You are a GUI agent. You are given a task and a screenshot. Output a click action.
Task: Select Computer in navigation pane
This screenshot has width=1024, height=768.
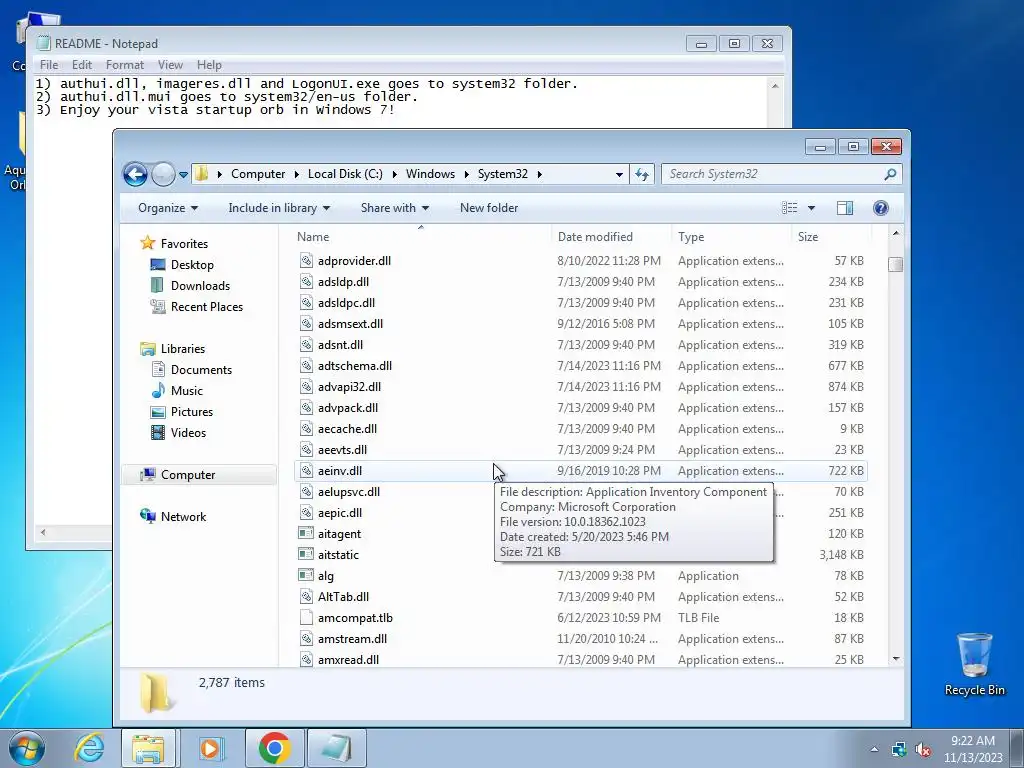coord(187,475)
